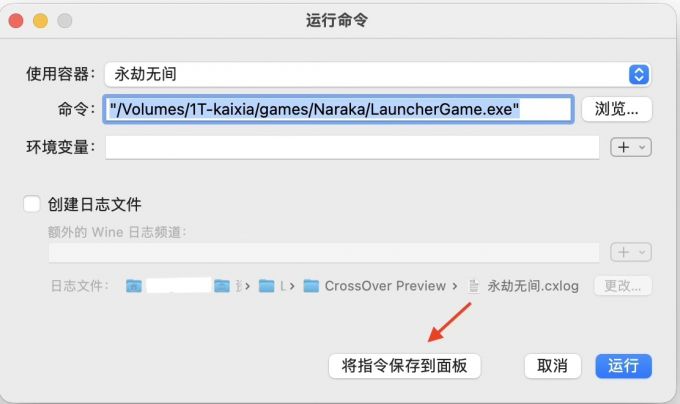Click the 环境变量 input field

pos(352,147)
